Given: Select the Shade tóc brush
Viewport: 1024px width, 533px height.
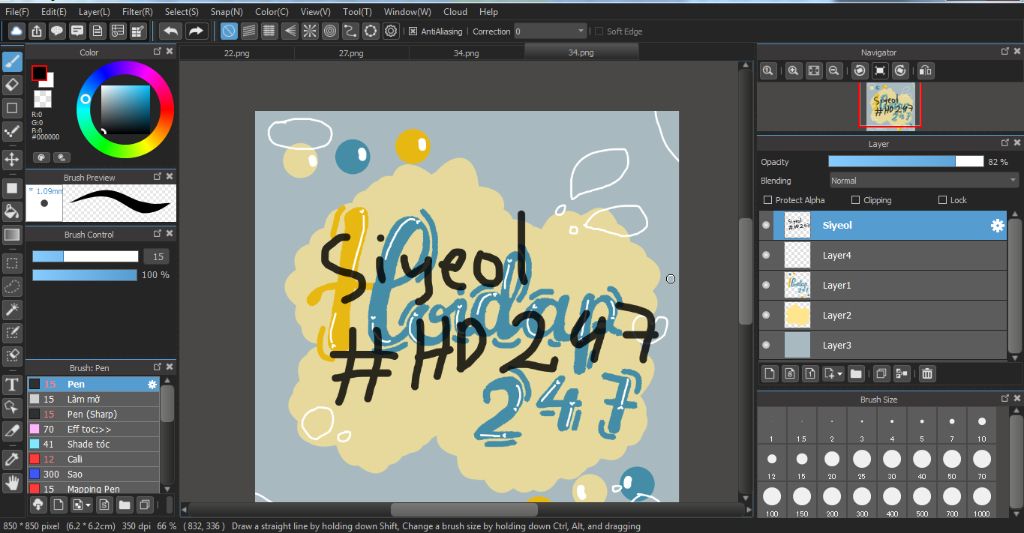Looking at the screenshot, I should coord(93,444).
